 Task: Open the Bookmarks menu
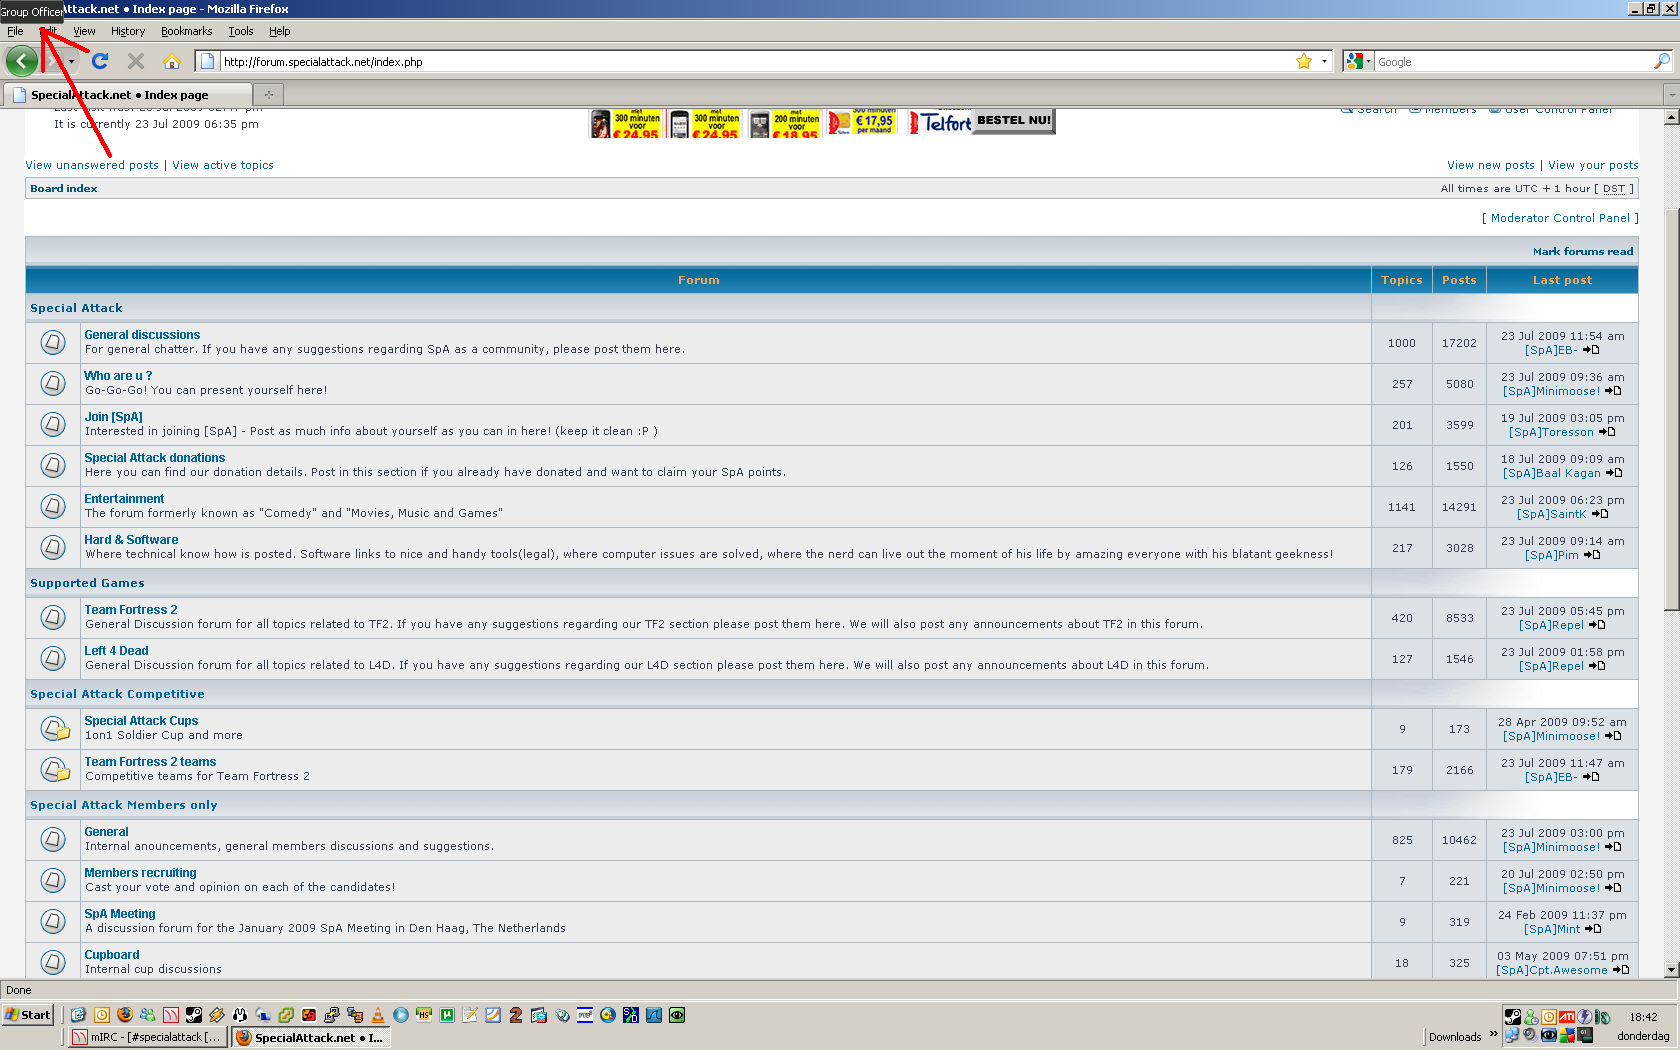[186, 31]
